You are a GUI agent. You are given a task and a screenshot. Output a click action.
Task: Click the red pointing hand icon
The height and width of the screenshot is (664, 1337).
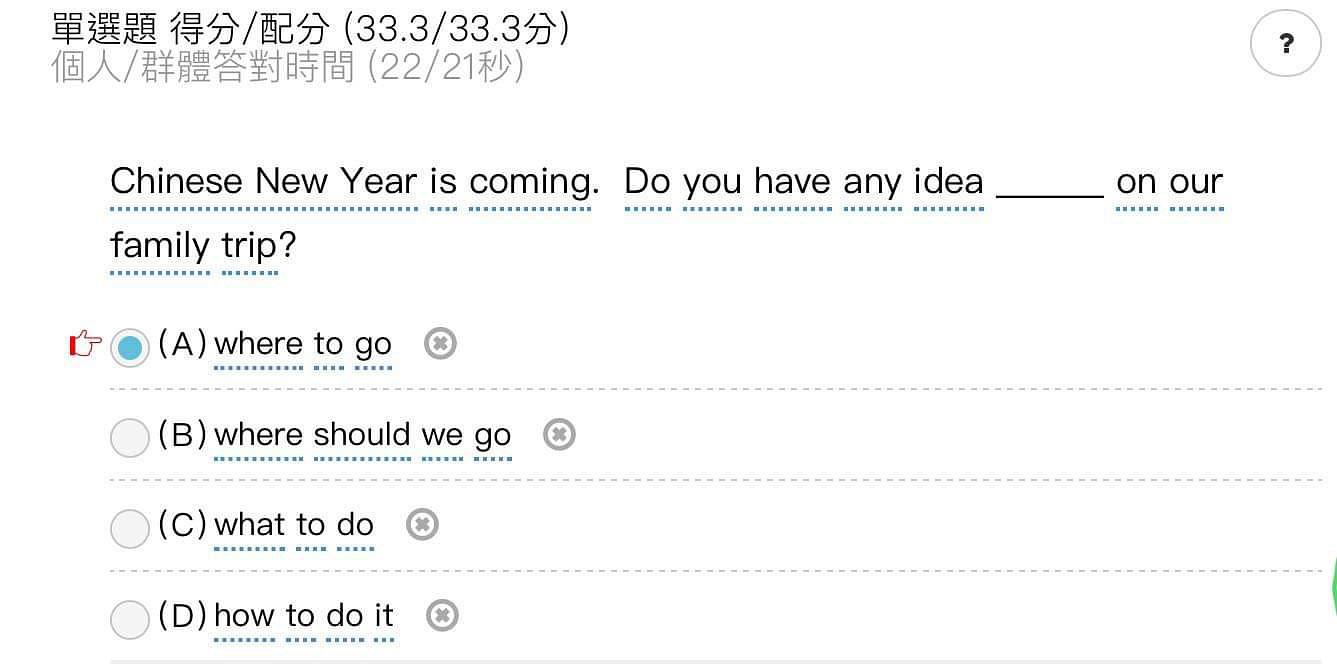(x=85, y=345)
